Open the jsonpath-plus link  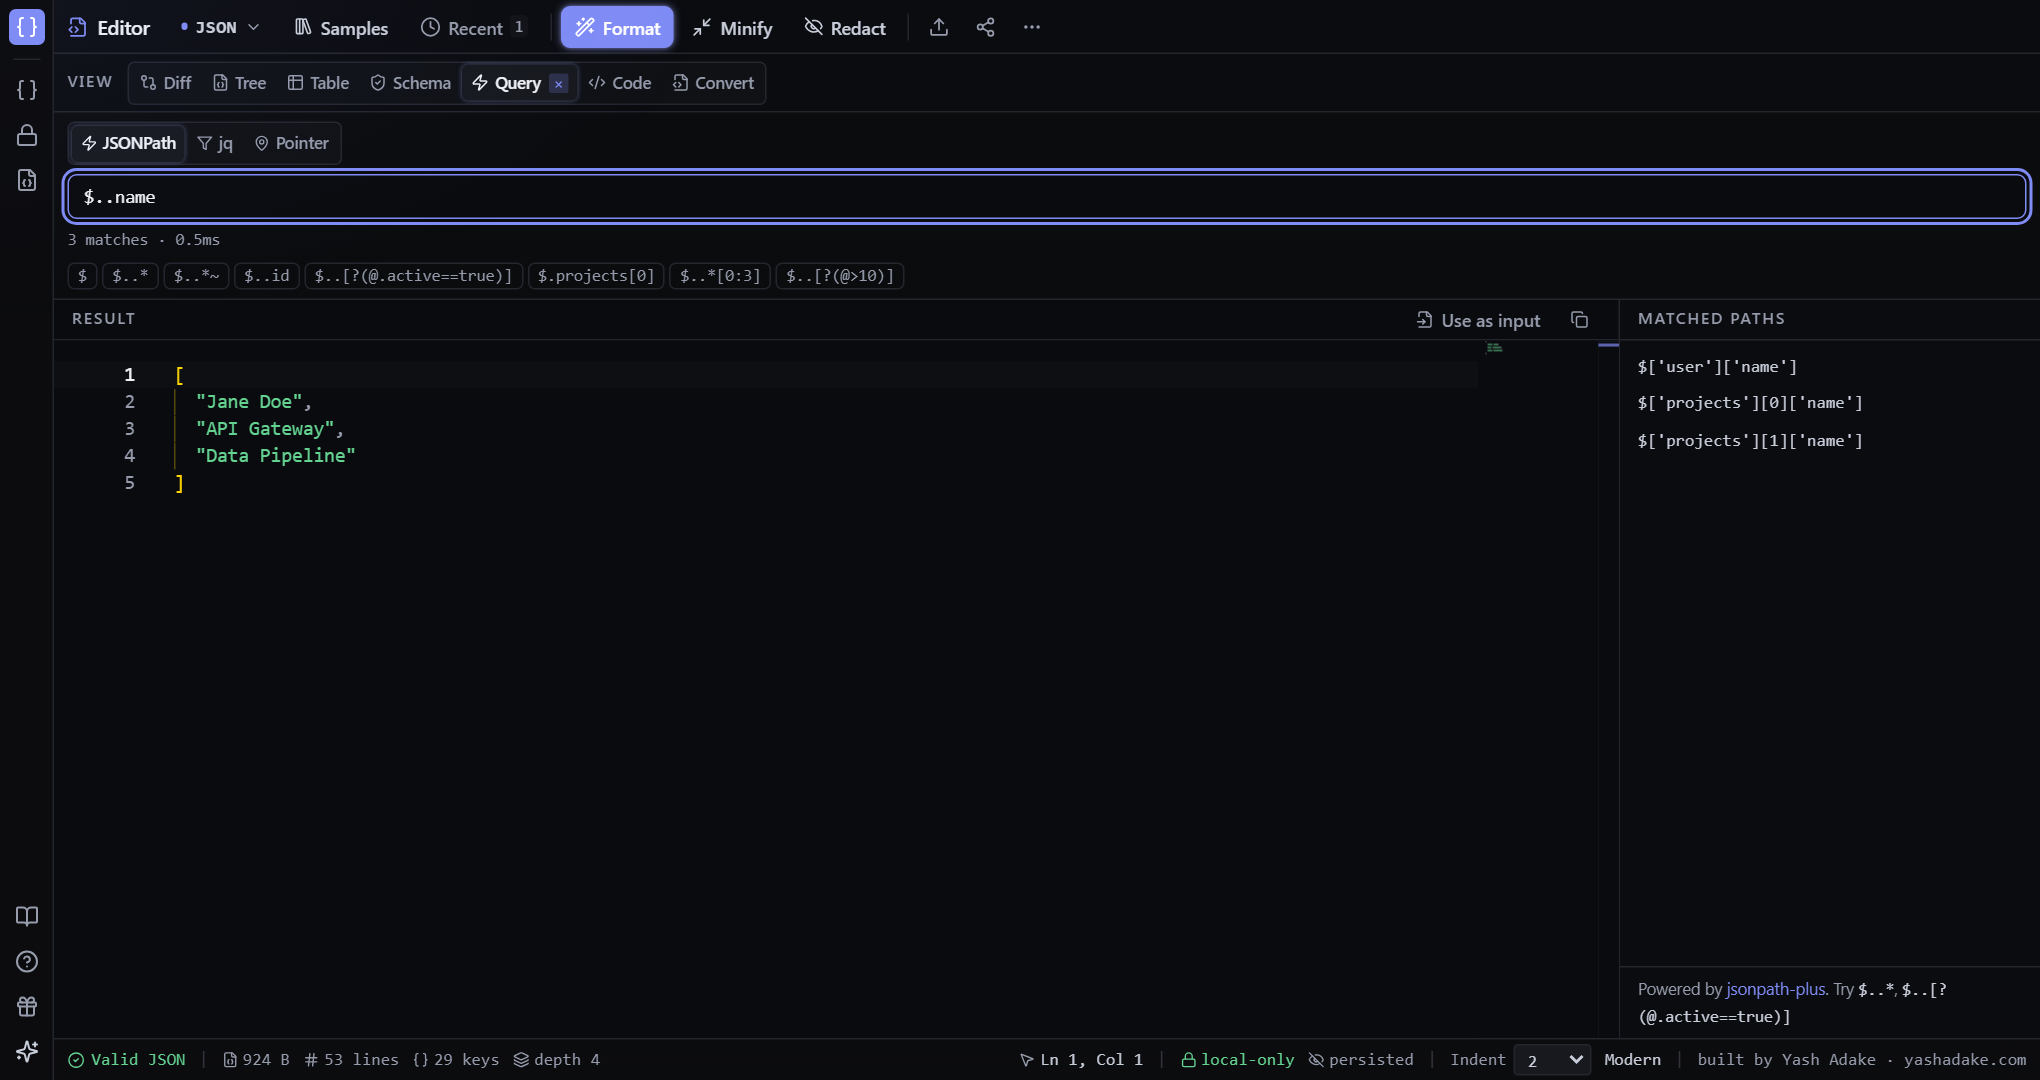coord(1776,989)
